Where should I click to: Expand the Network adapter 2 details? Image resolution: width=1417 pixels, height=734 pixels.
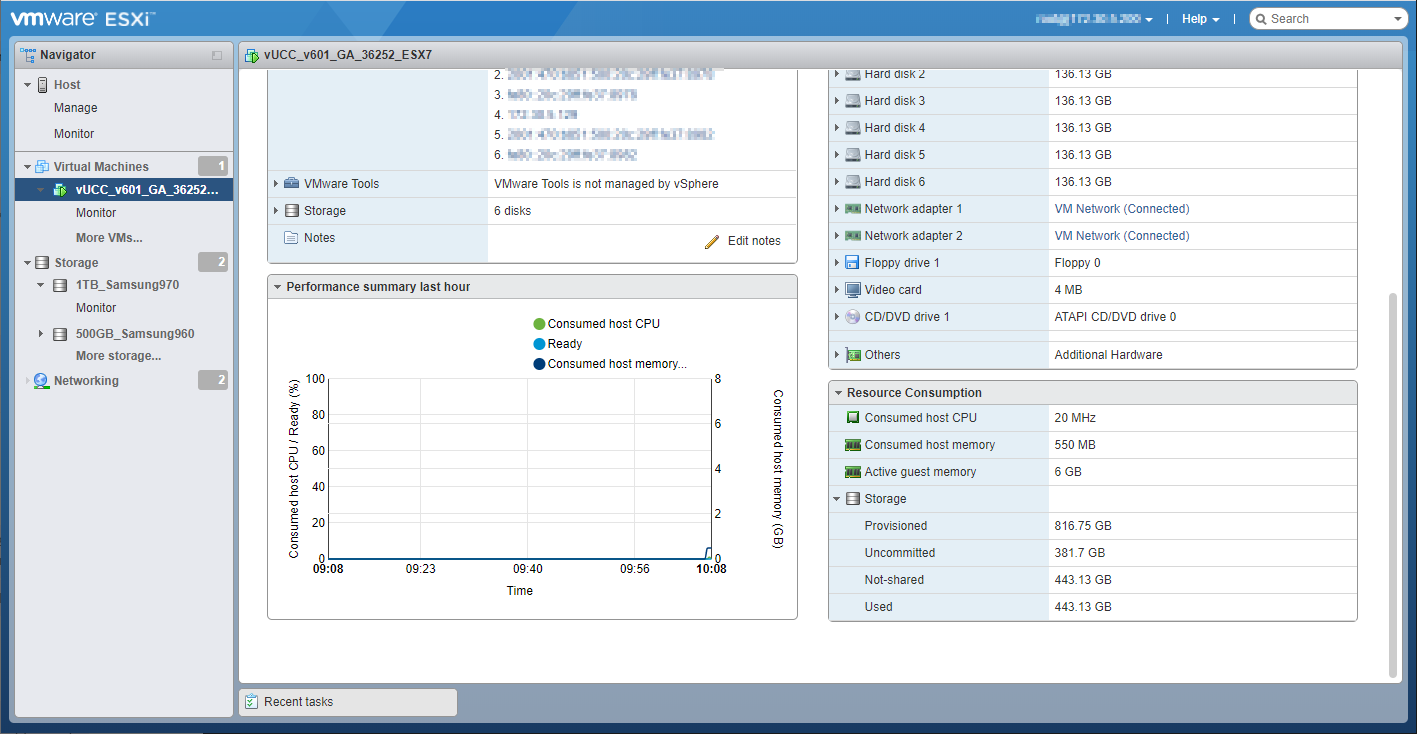837,236
